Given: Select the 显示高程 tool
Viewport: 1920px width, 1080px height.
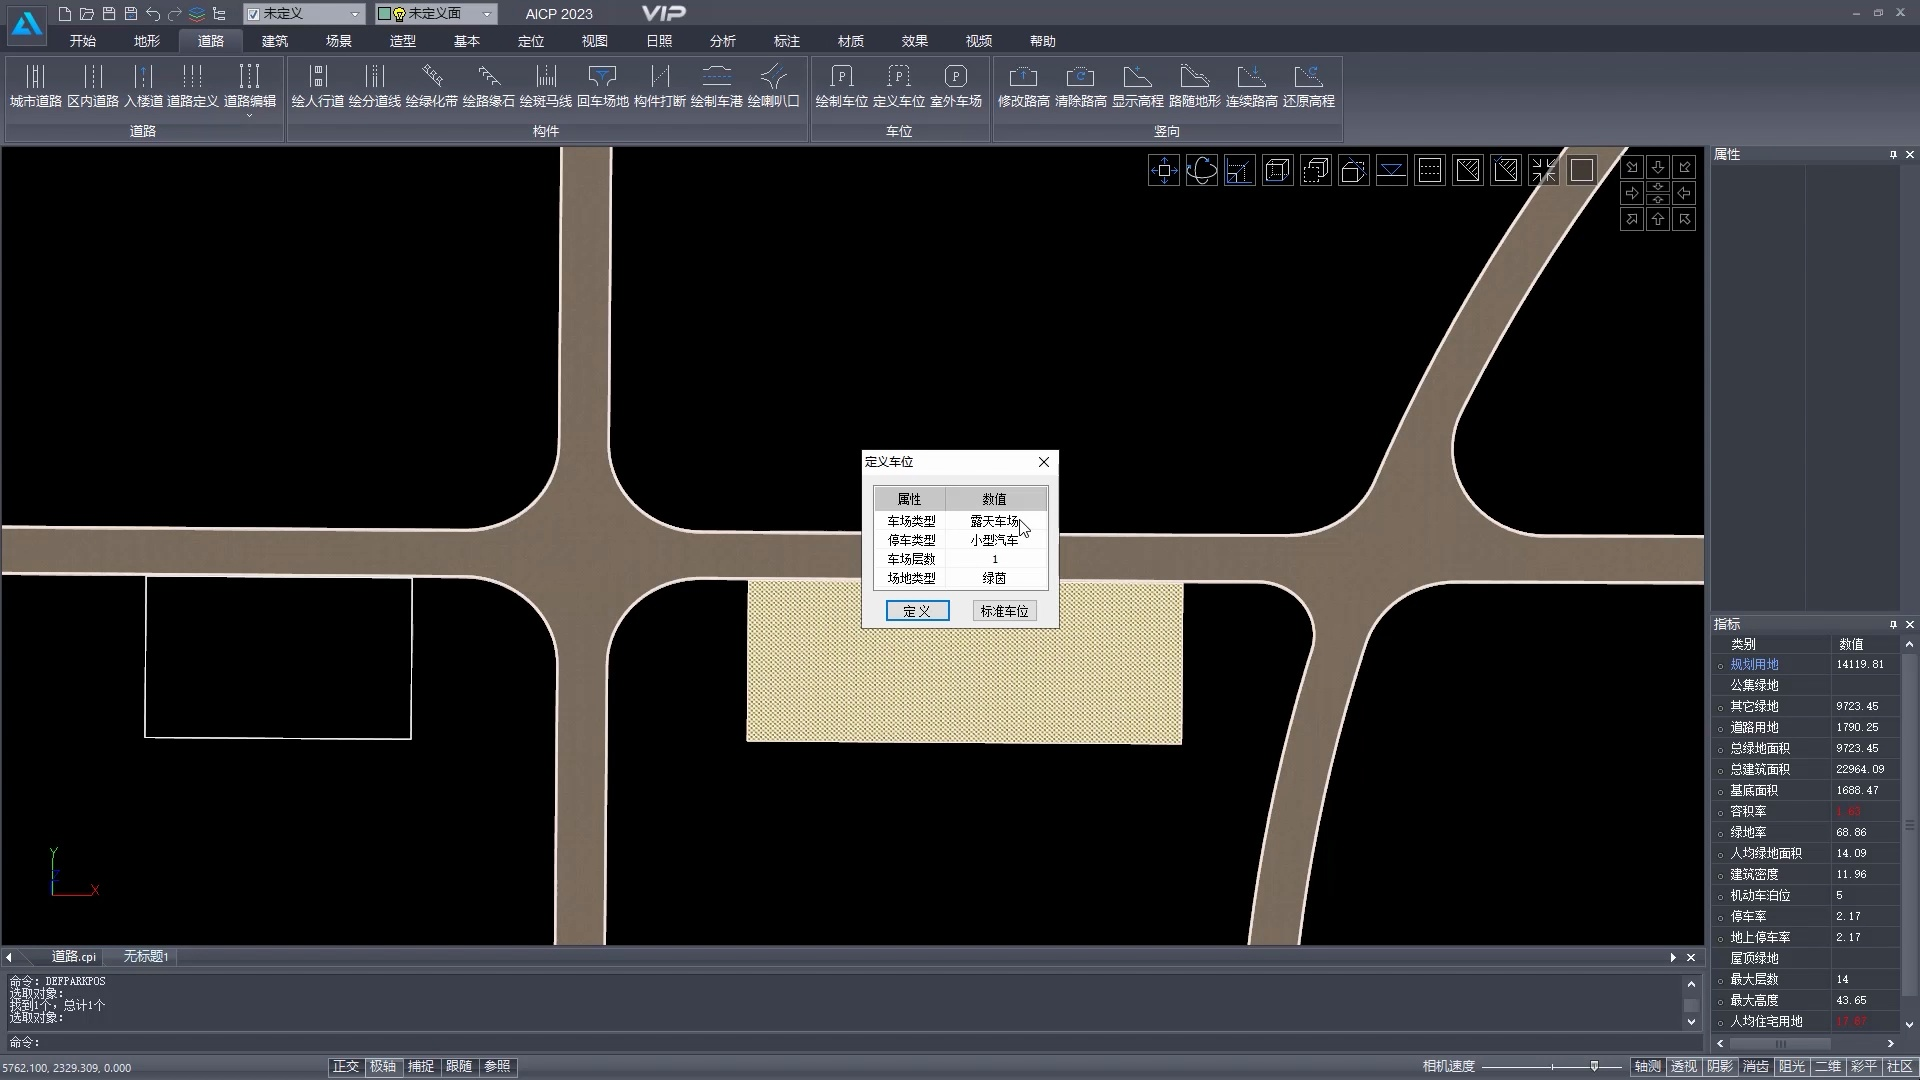Looking at the screenshot, I should coord(1138,86).
